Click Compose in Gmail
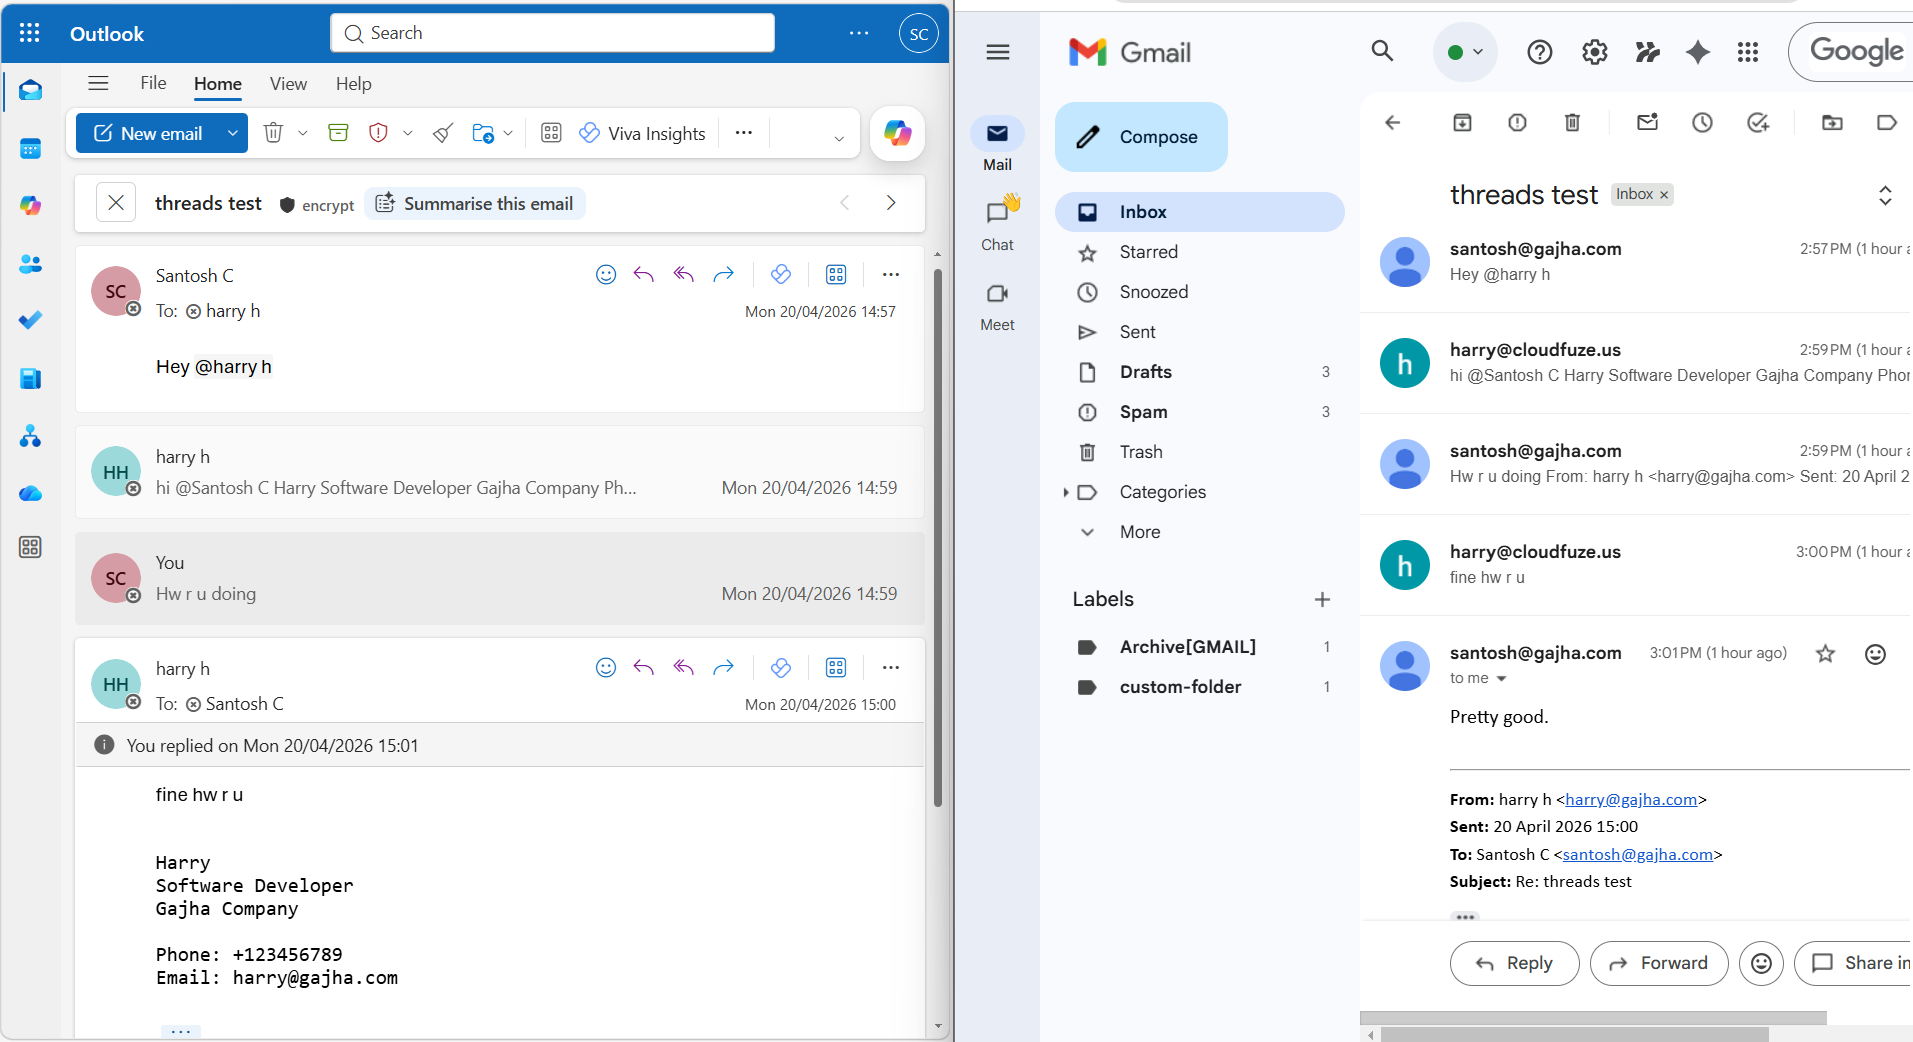This screenshot has width=1913, height=1042. coord(1141,137)
